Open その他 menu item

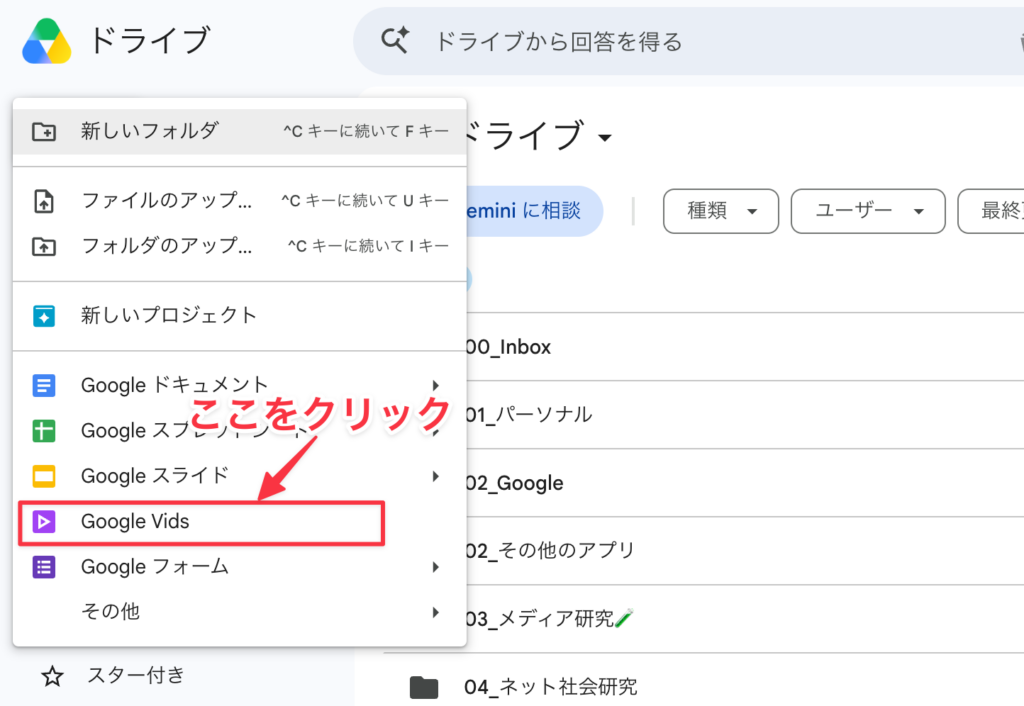[240, 612]
